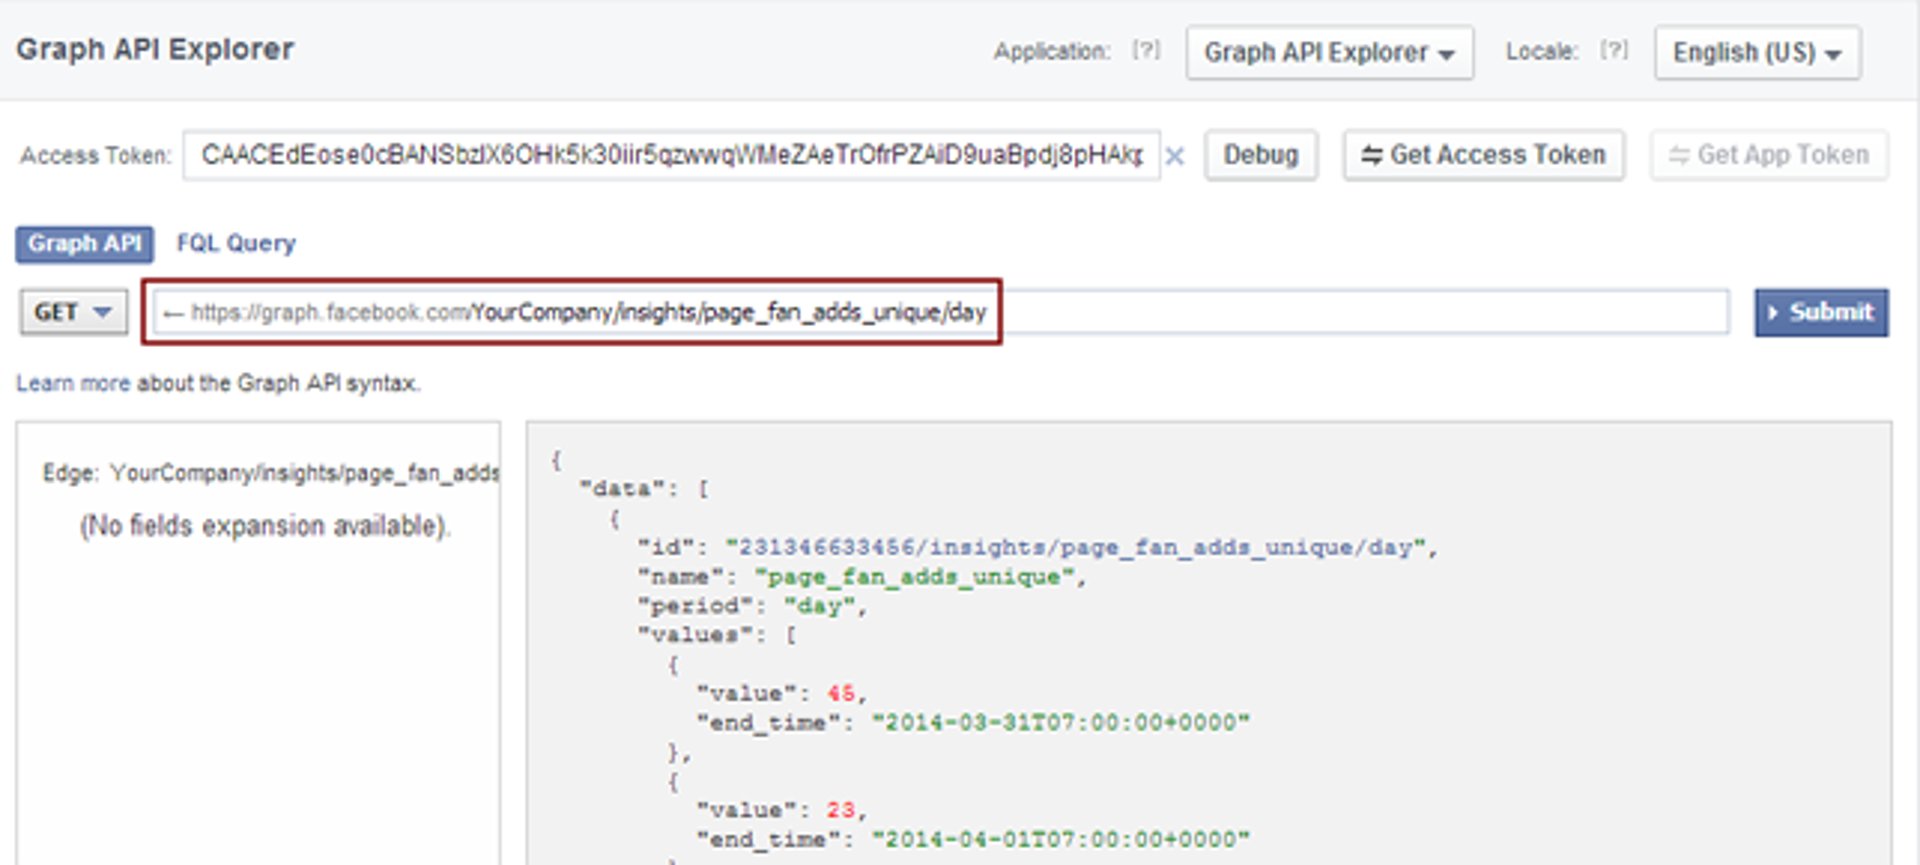Image resolution: width=1920 pixels, height=865 pixels.
Task: Click the Graph API URL query field
Action: click(x=940, y=312)
